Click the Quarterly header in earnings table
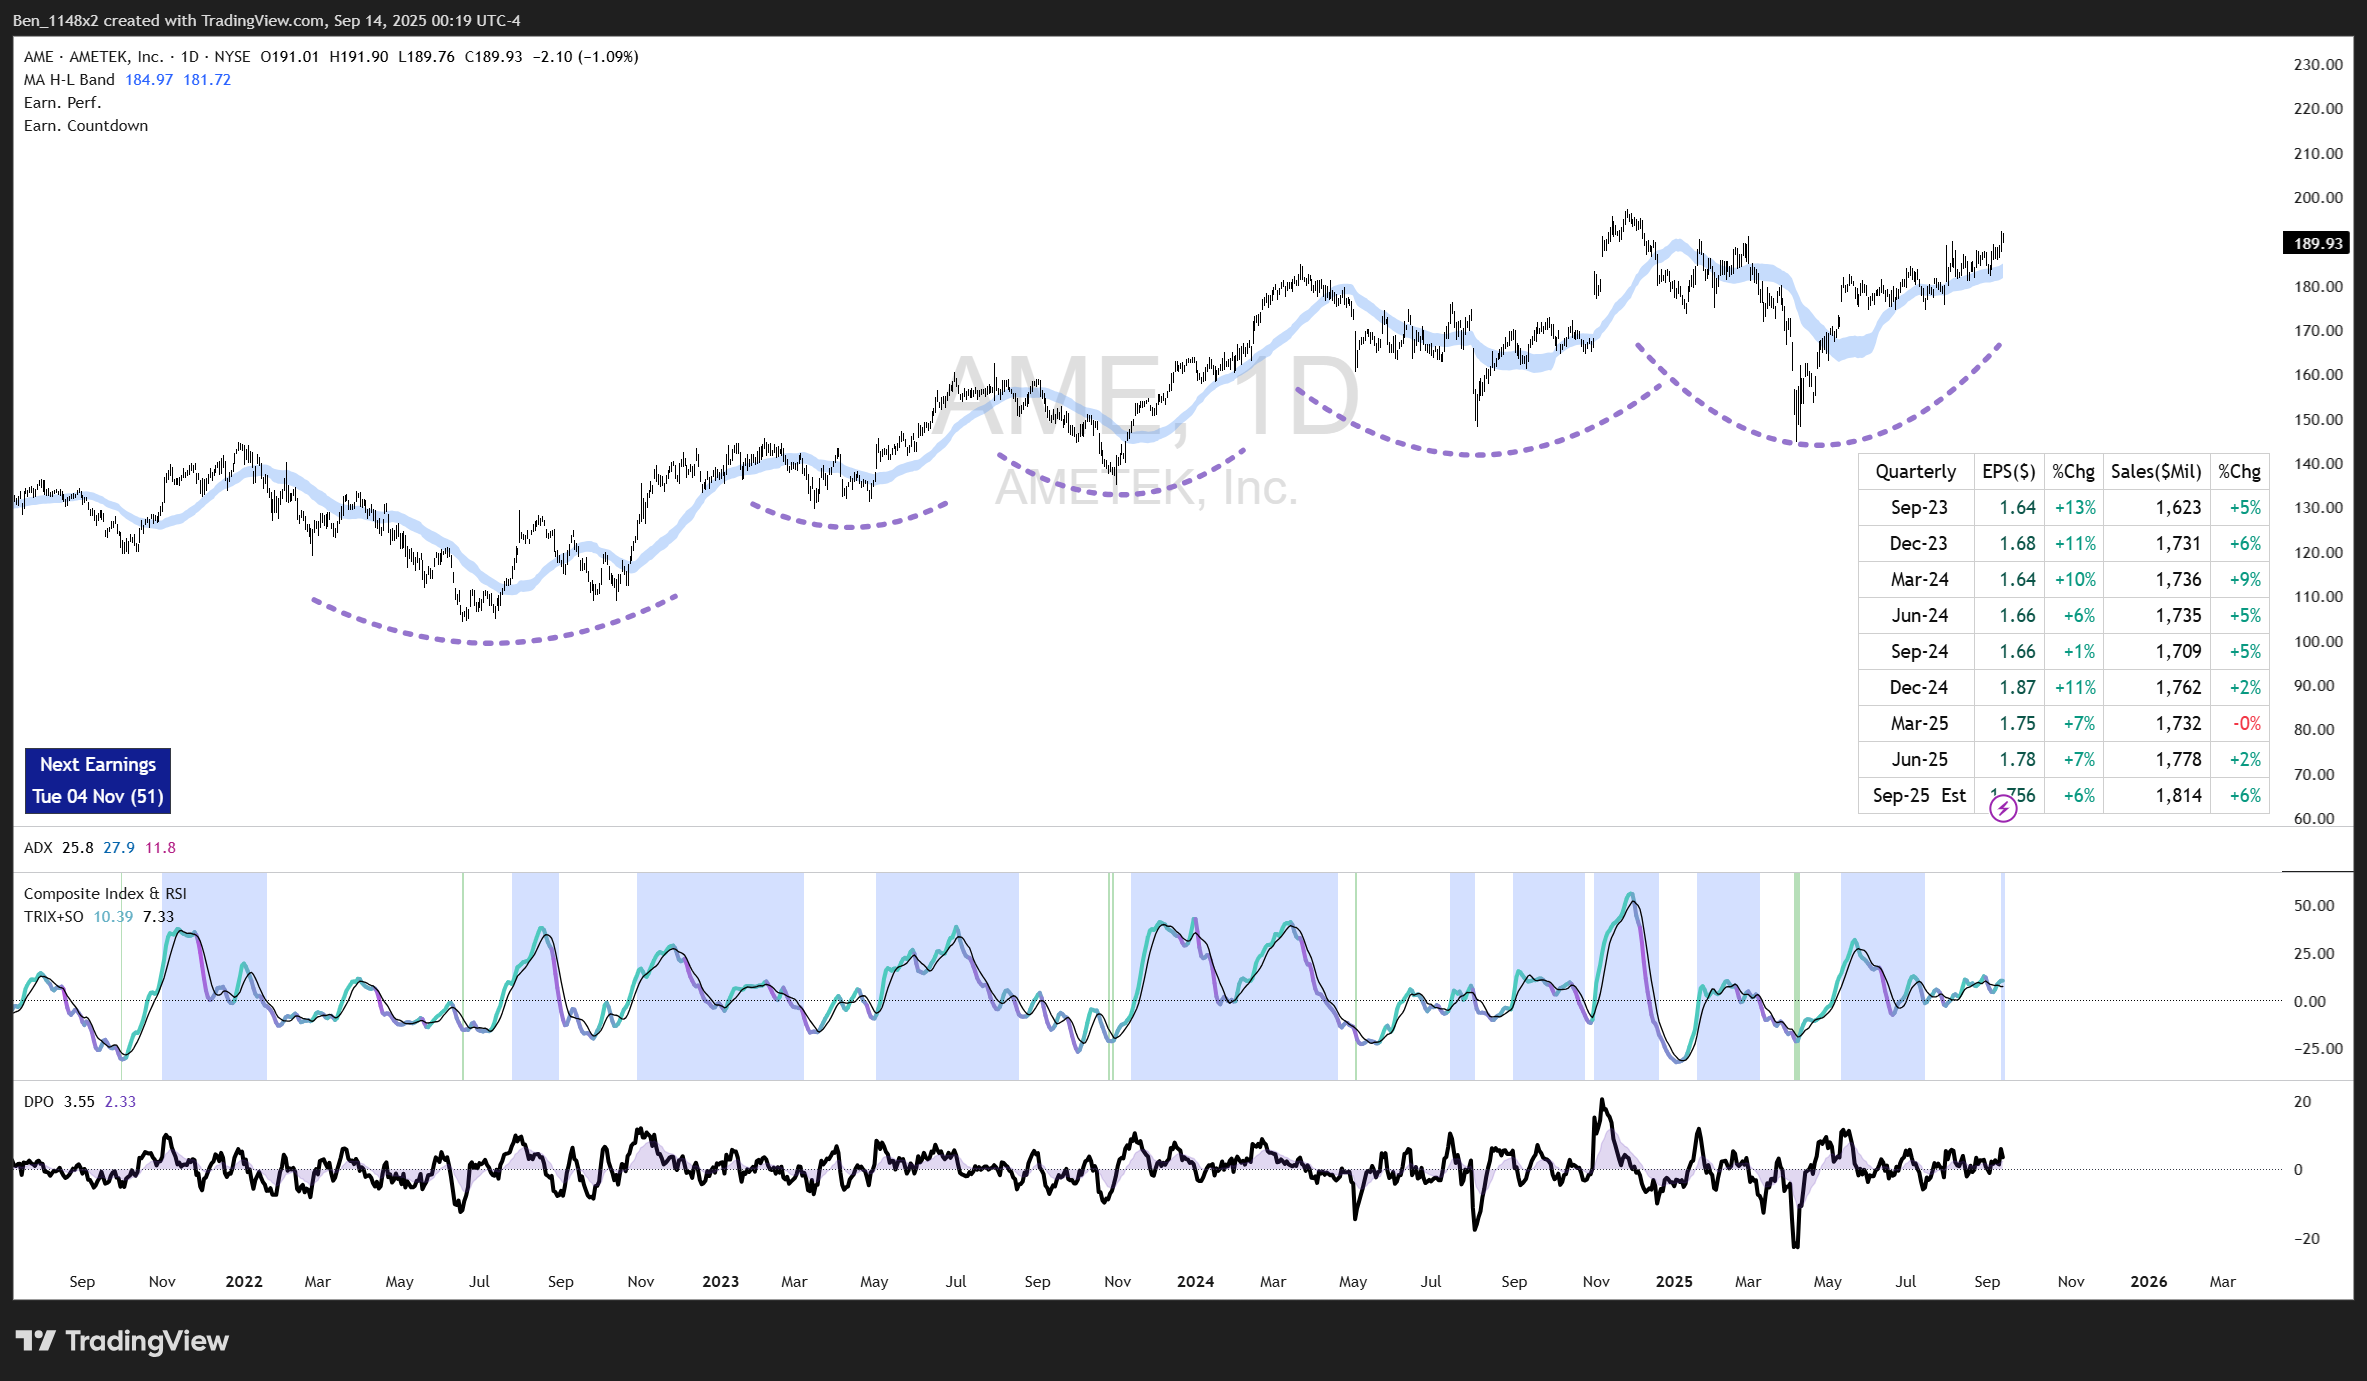This screenshot has height=1381, width=2367. (1915, 472)
